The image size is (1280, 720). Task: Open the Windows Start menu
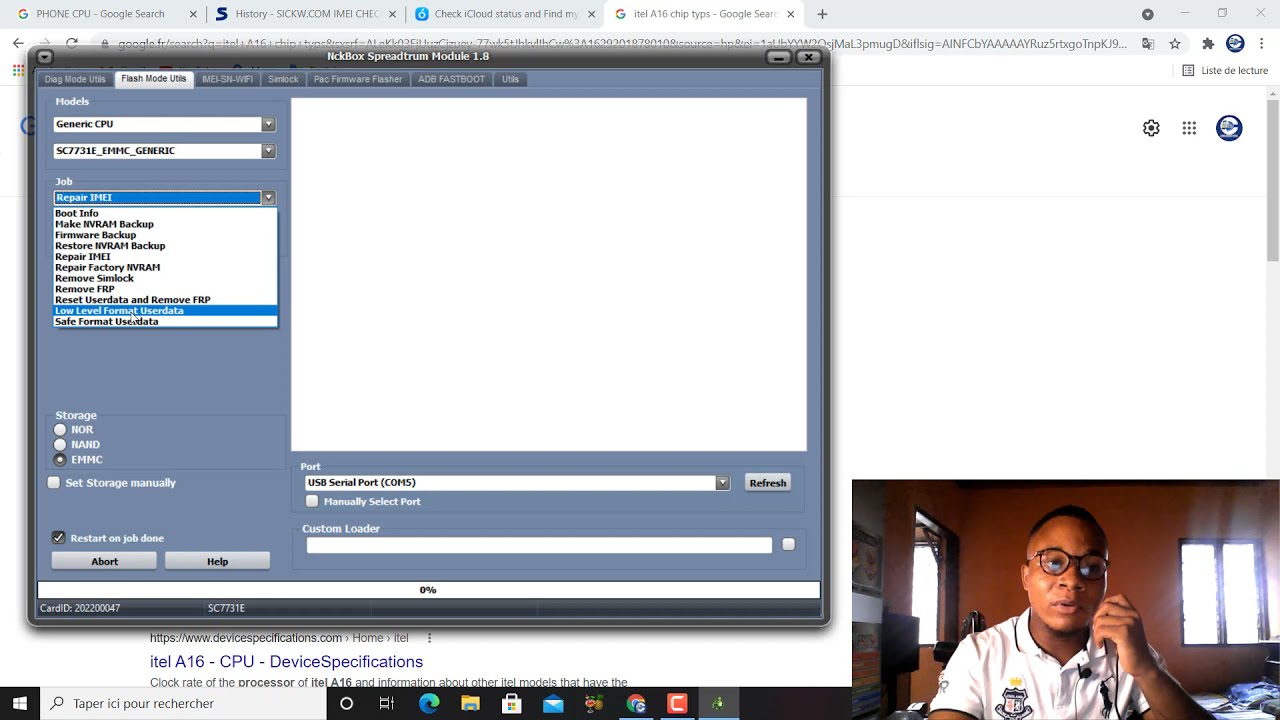point(20,703)
